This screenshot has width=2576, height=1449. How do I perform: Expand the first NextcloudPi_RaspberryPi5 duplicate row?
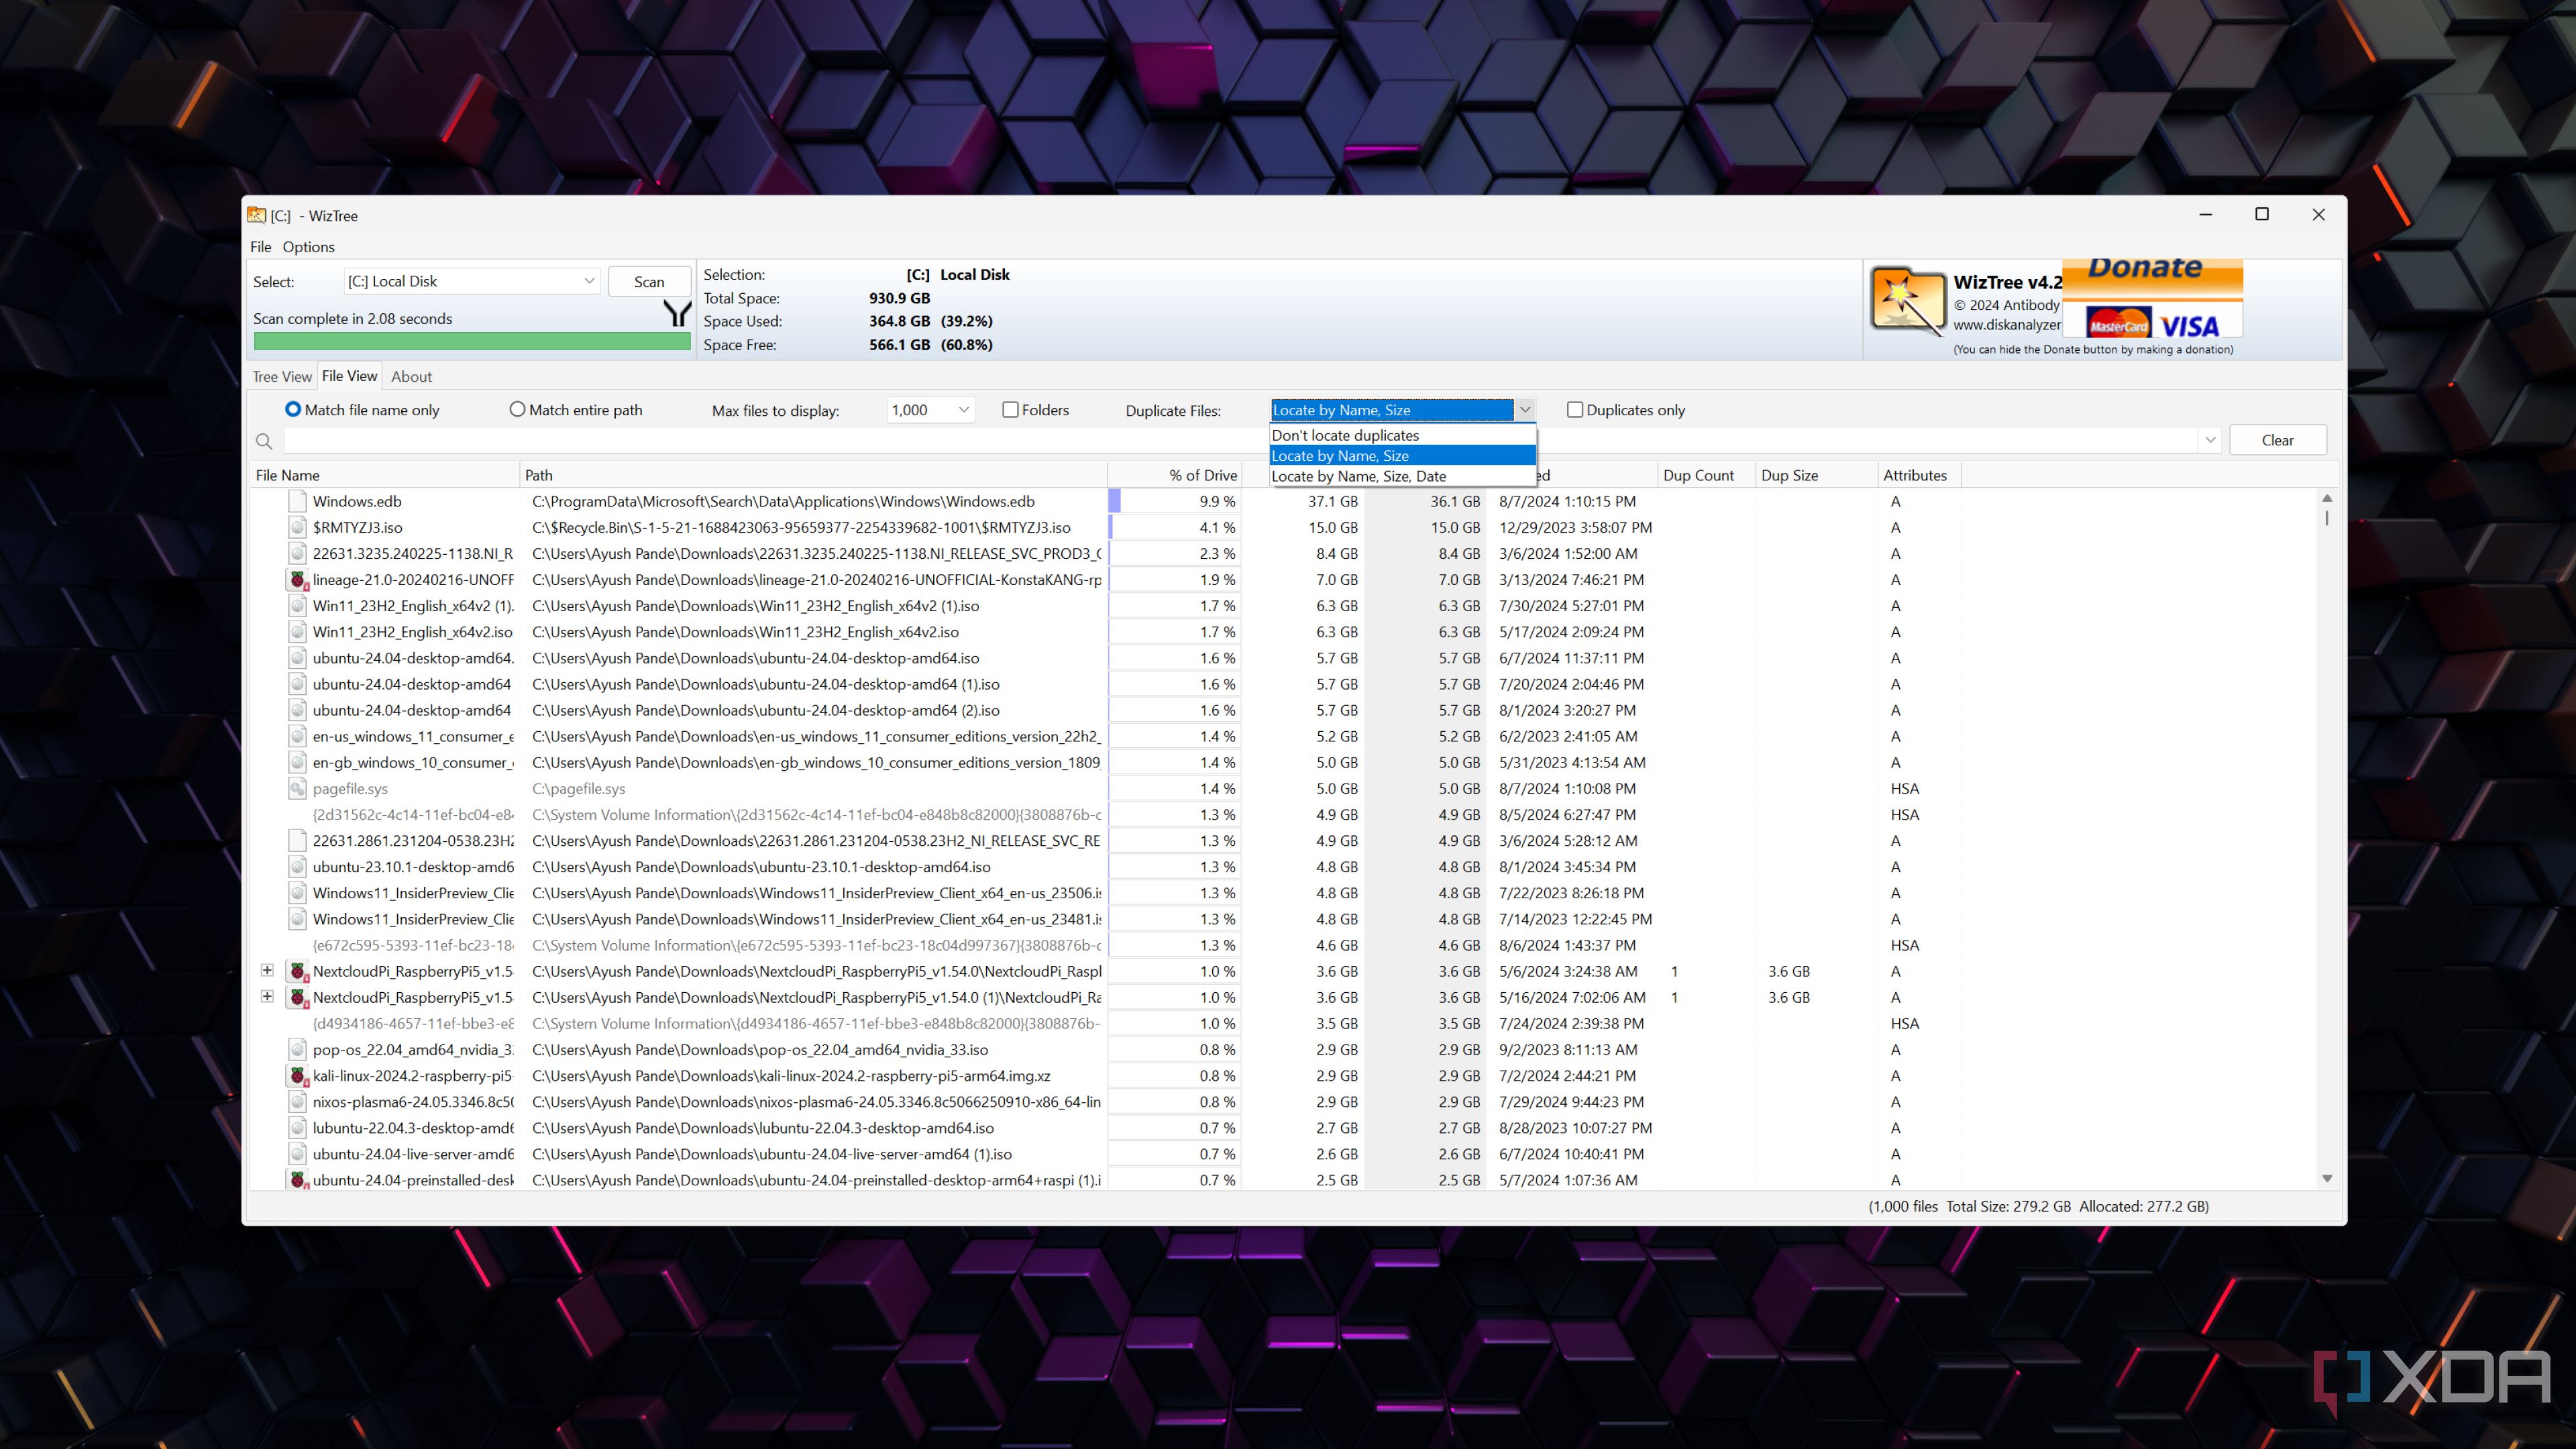pos(267,971)
